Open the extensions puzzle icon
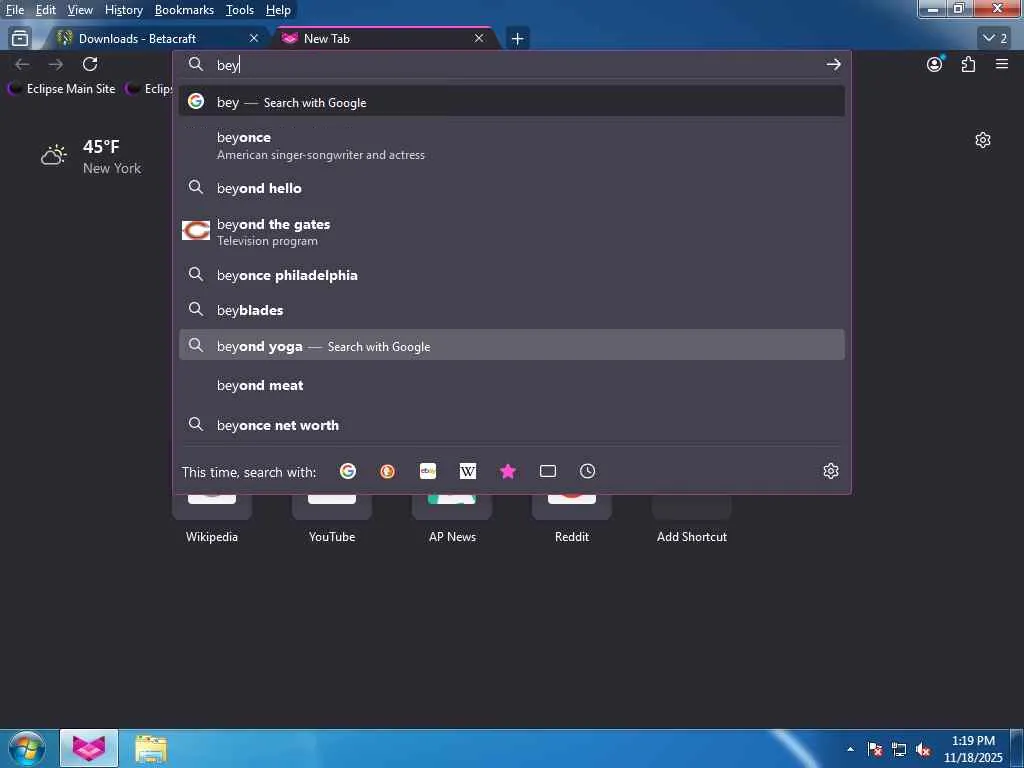 [x=968, y=64]
